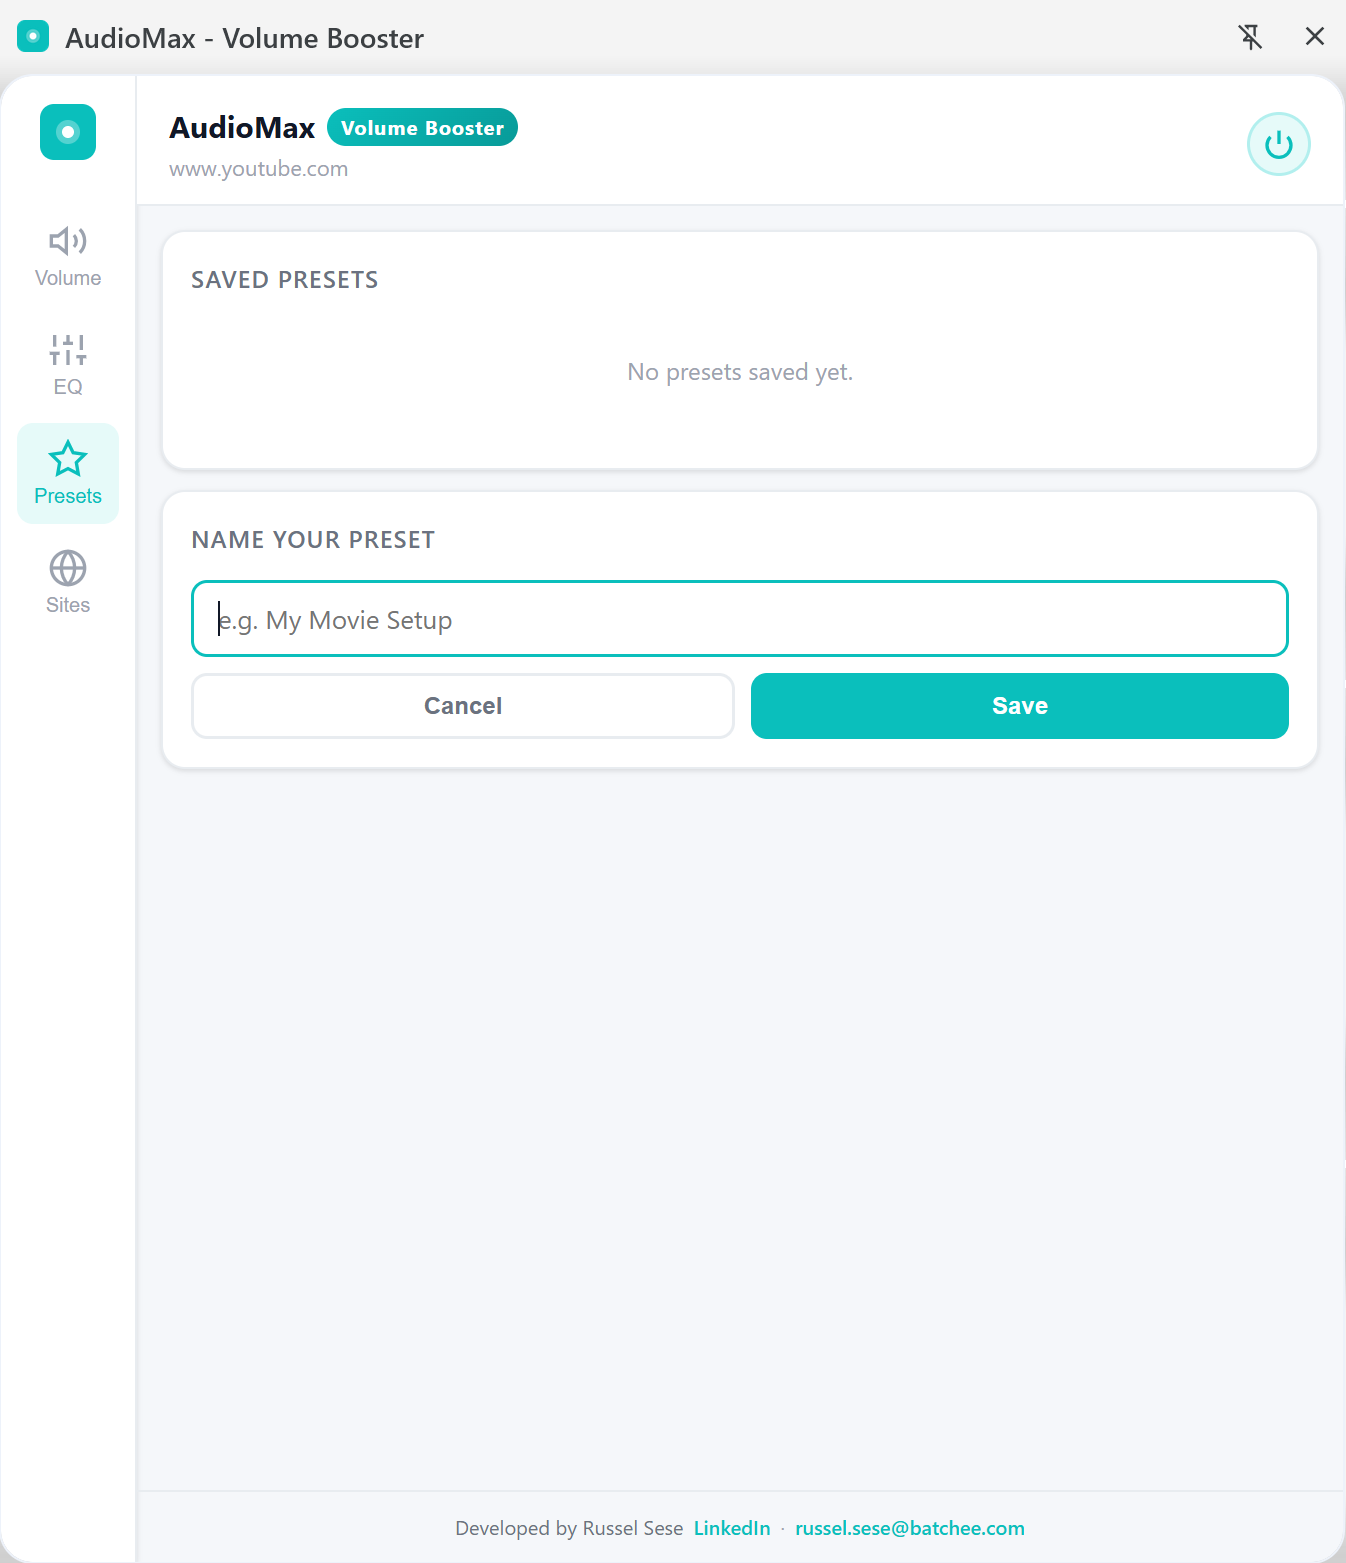Click the Saved Presets heading

pyautogui.click(x=285, y=280)
